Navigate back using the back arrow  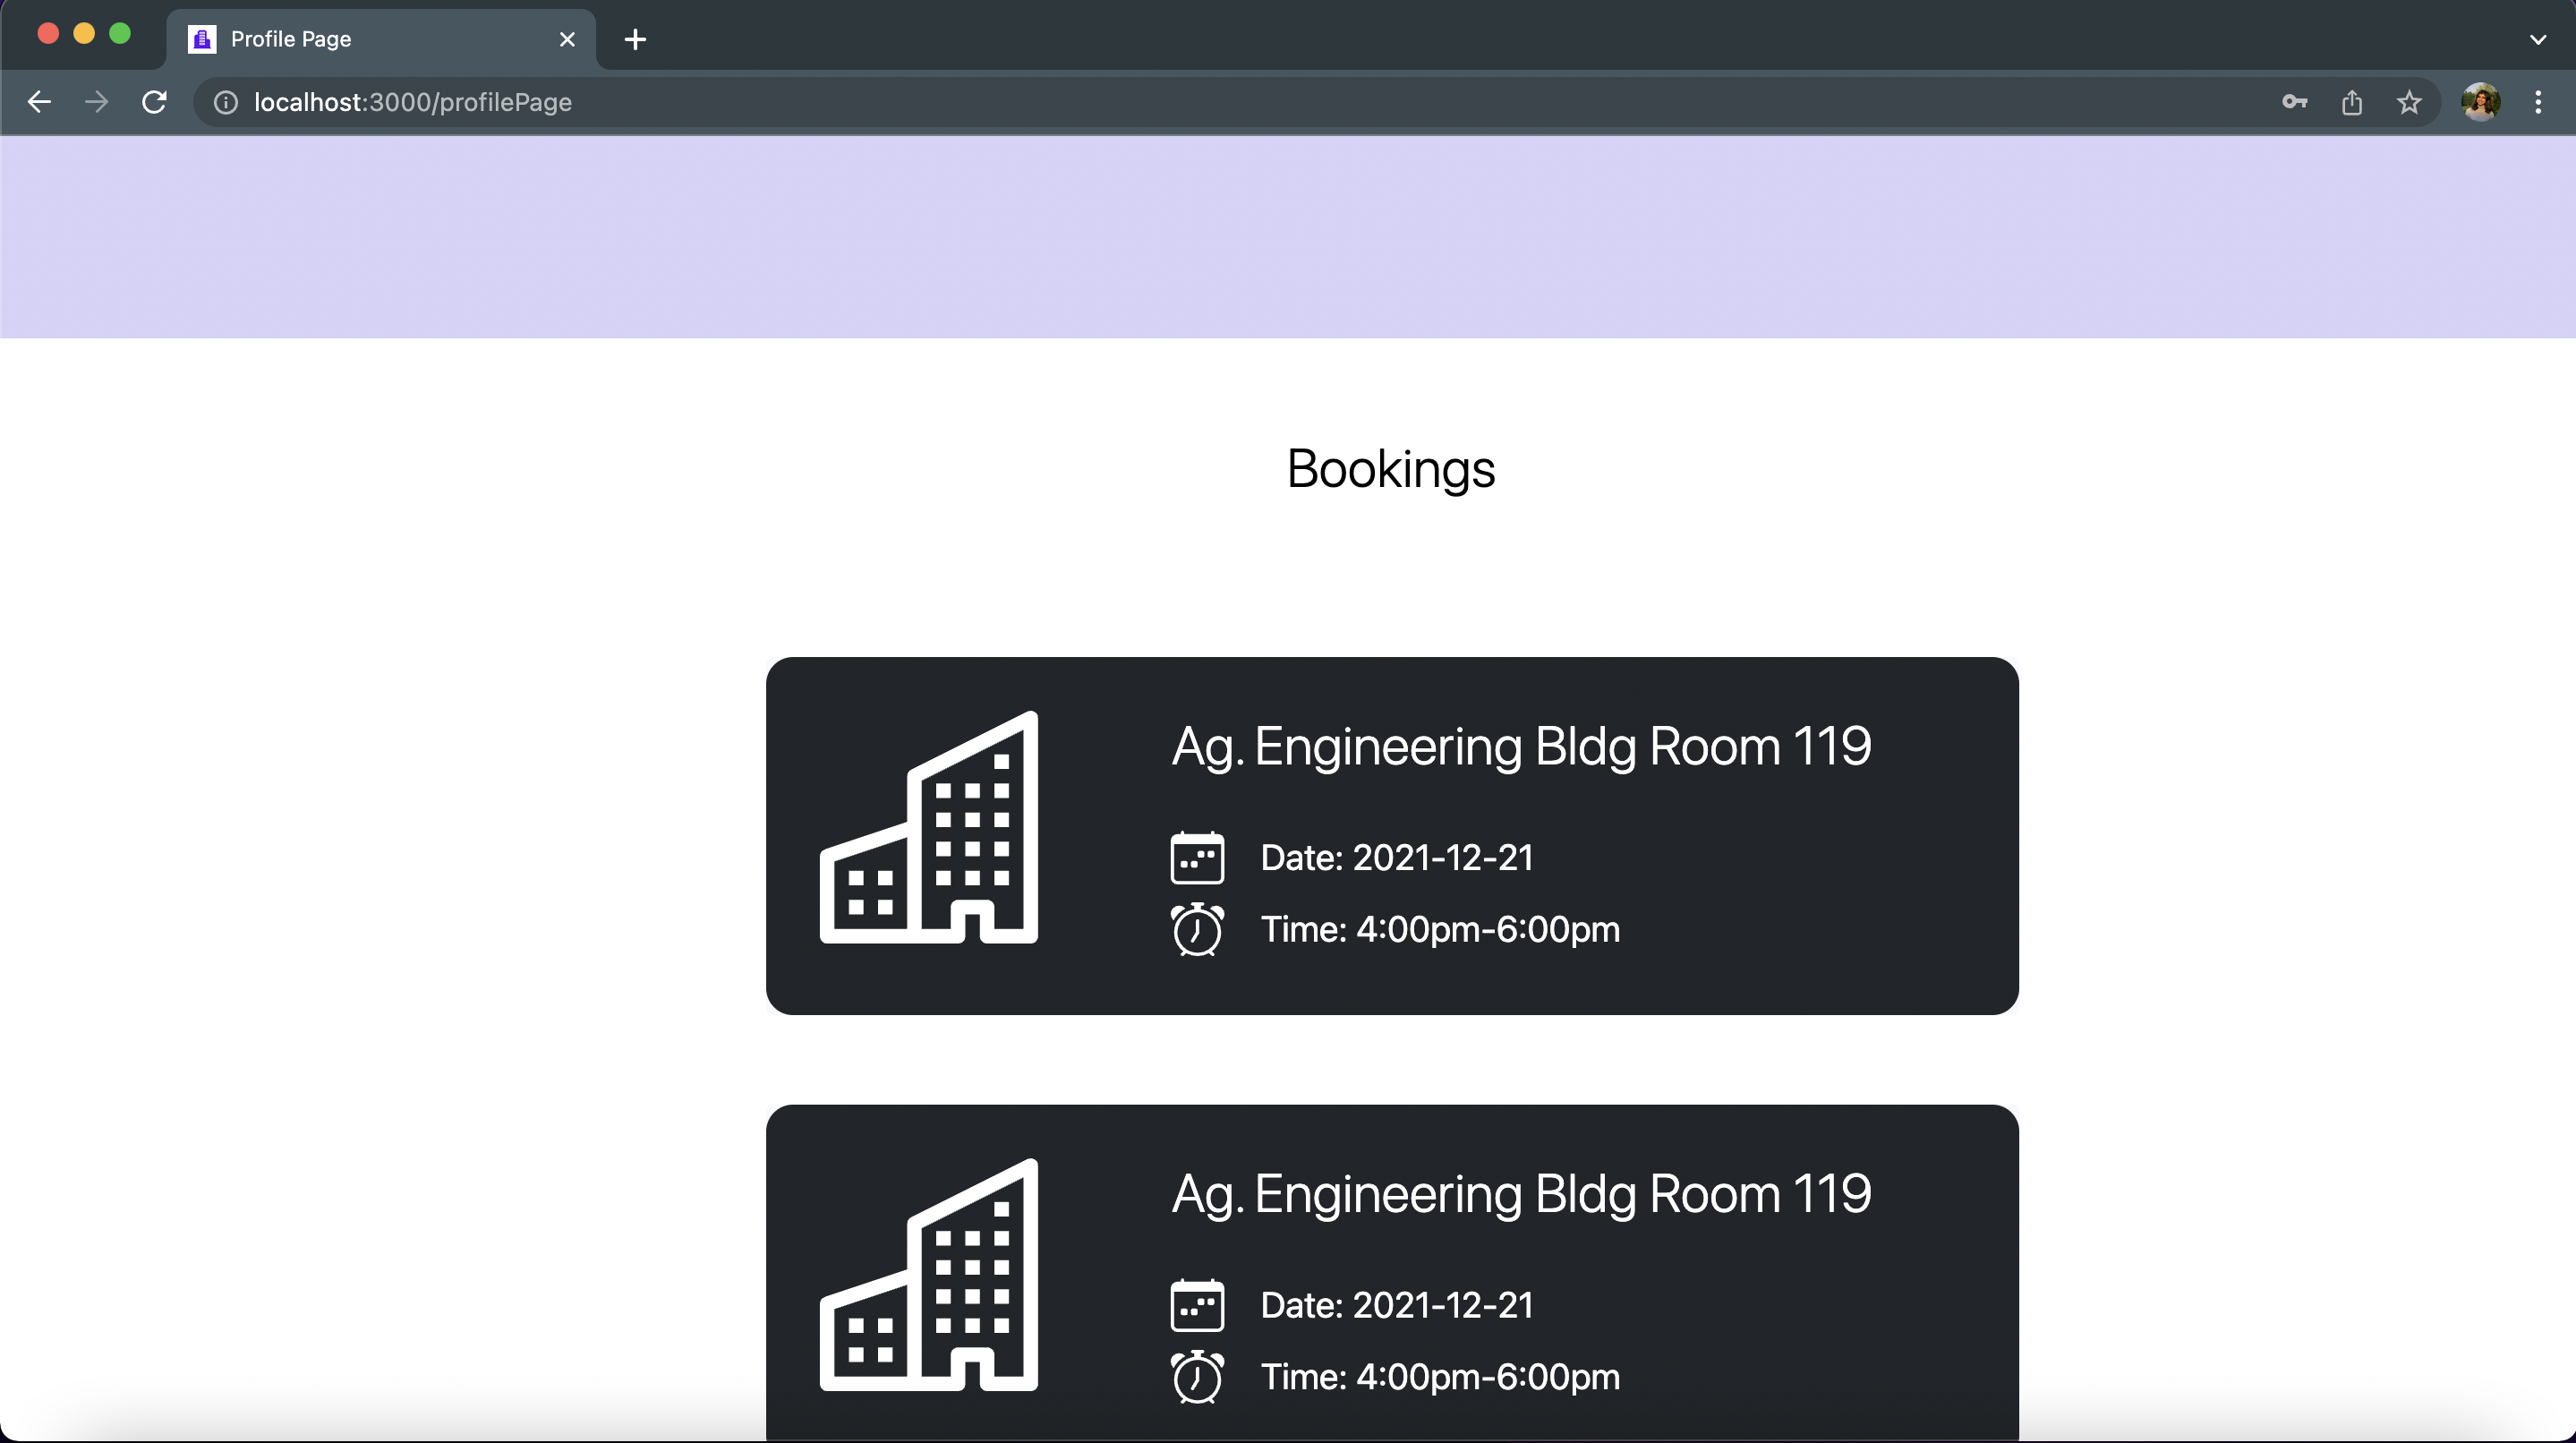tap(39, 102)
